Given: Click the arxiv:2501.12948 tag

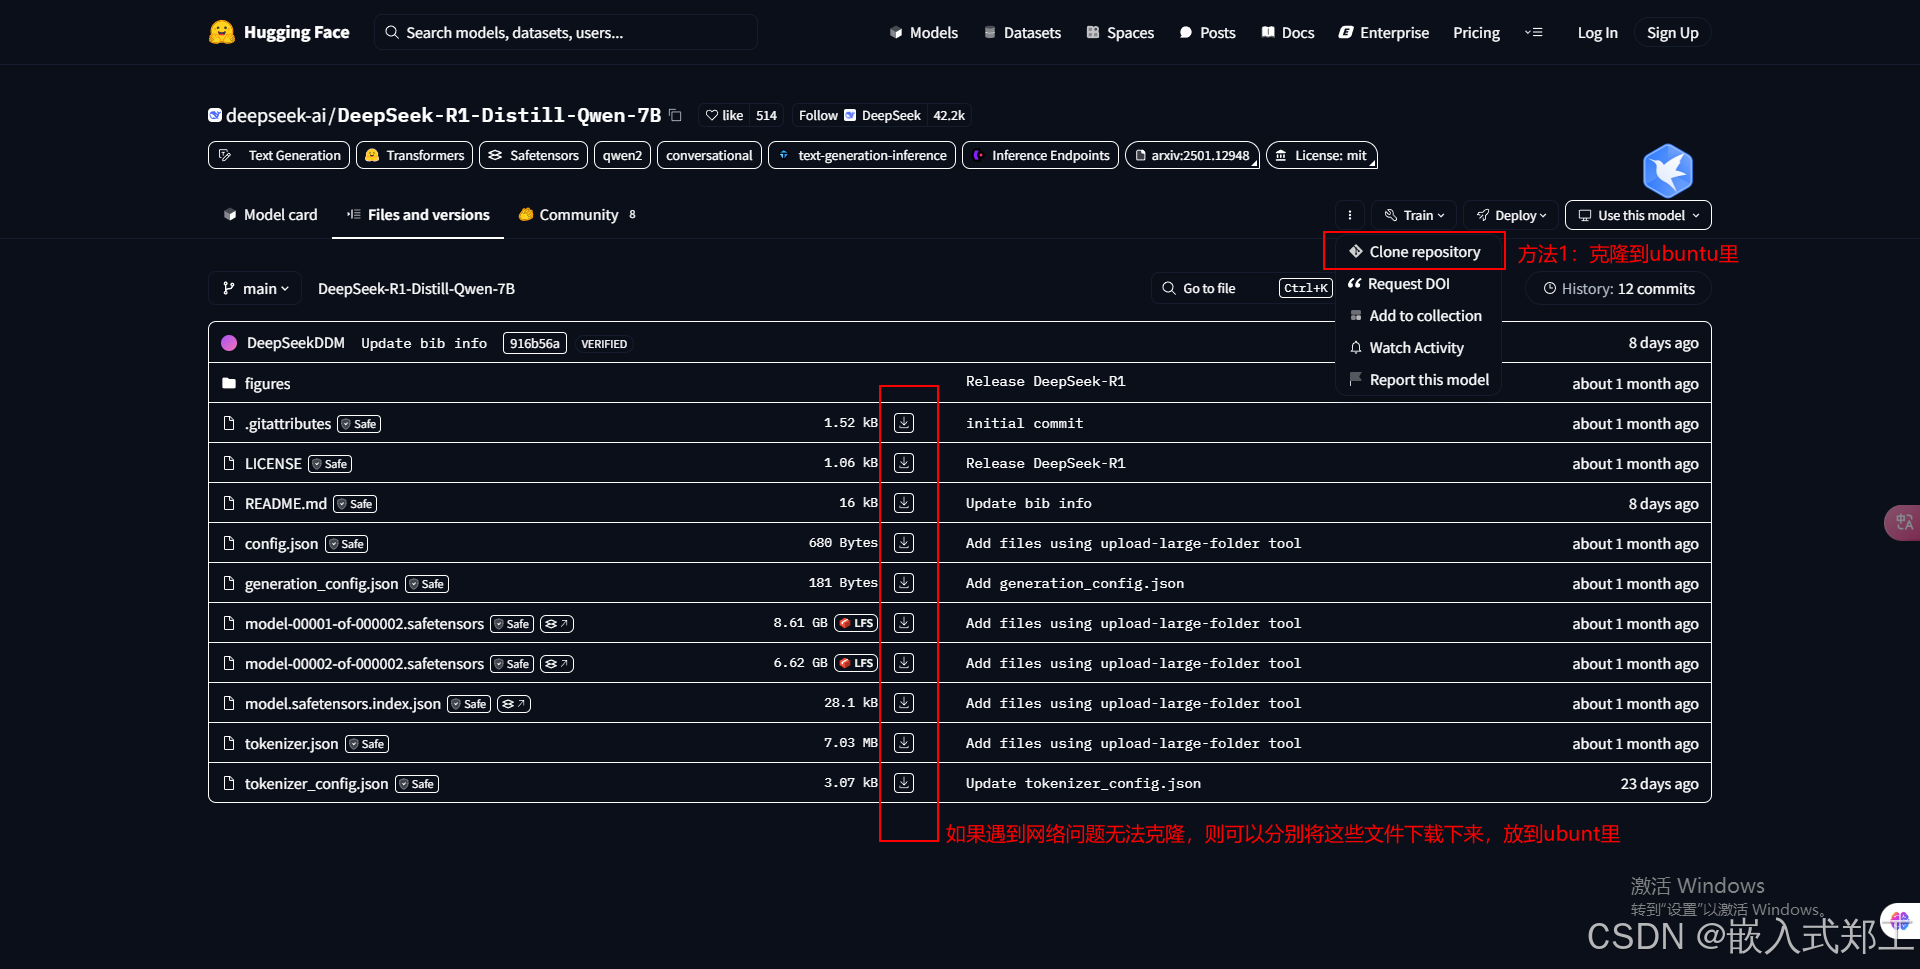Looking at the screenshot, I should [1192, 155].
